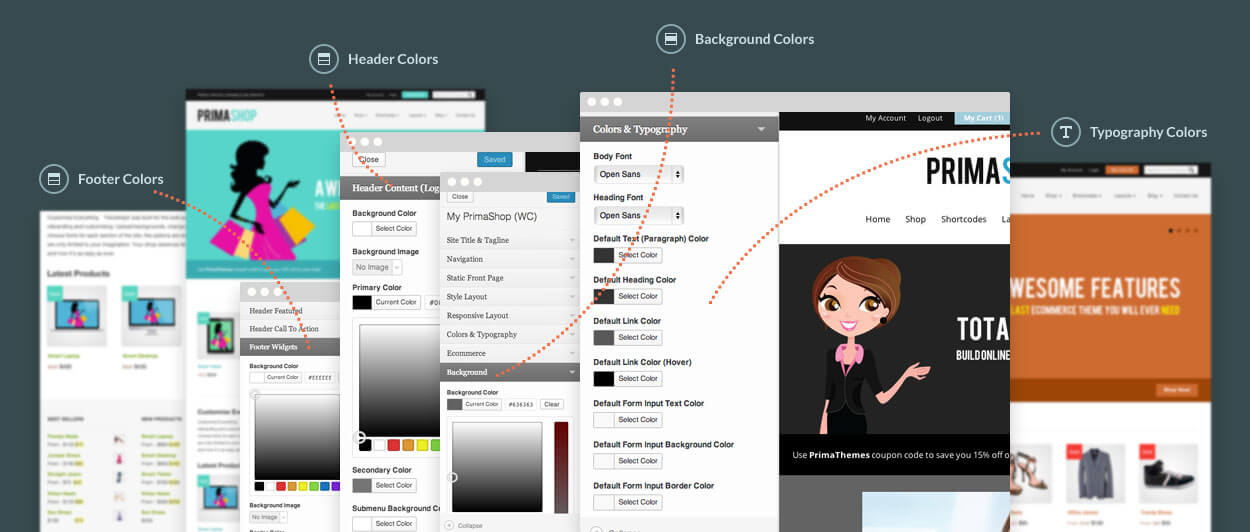Expand the Ecommerce section

(510, 353)
